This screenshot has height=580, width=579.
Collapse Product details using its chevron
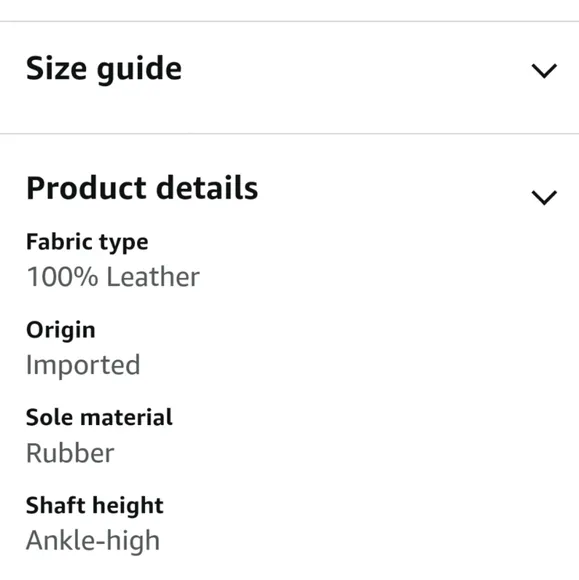544,198
